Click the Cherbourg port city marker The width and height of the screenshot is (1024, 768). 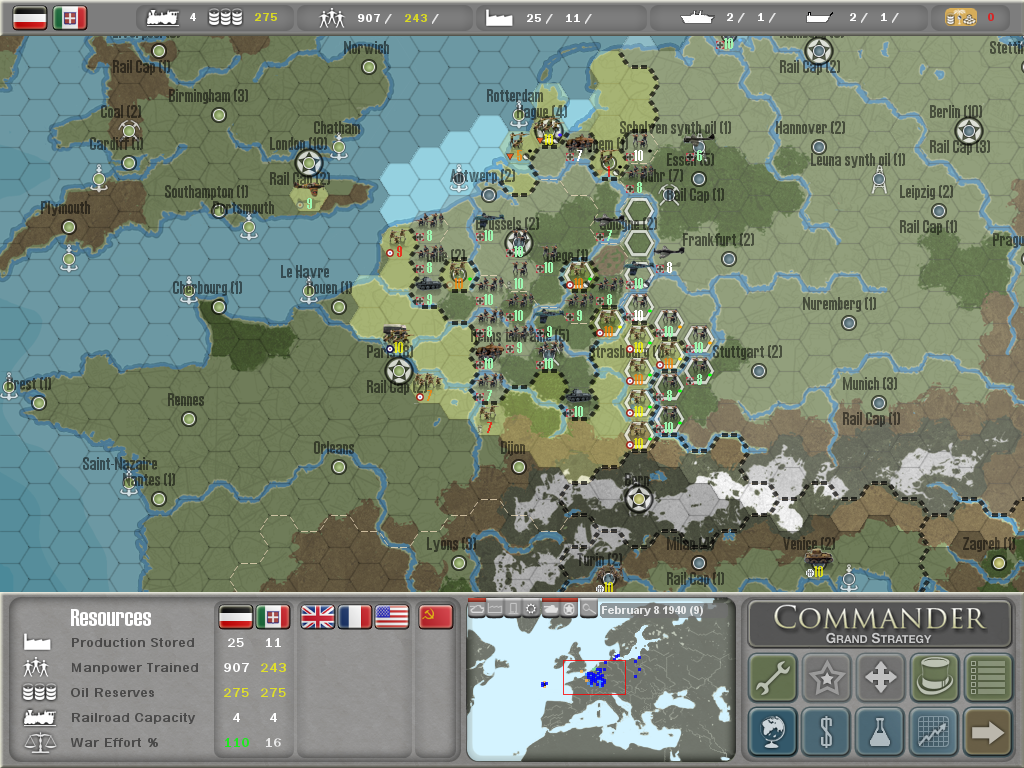(x=219, y=307)
